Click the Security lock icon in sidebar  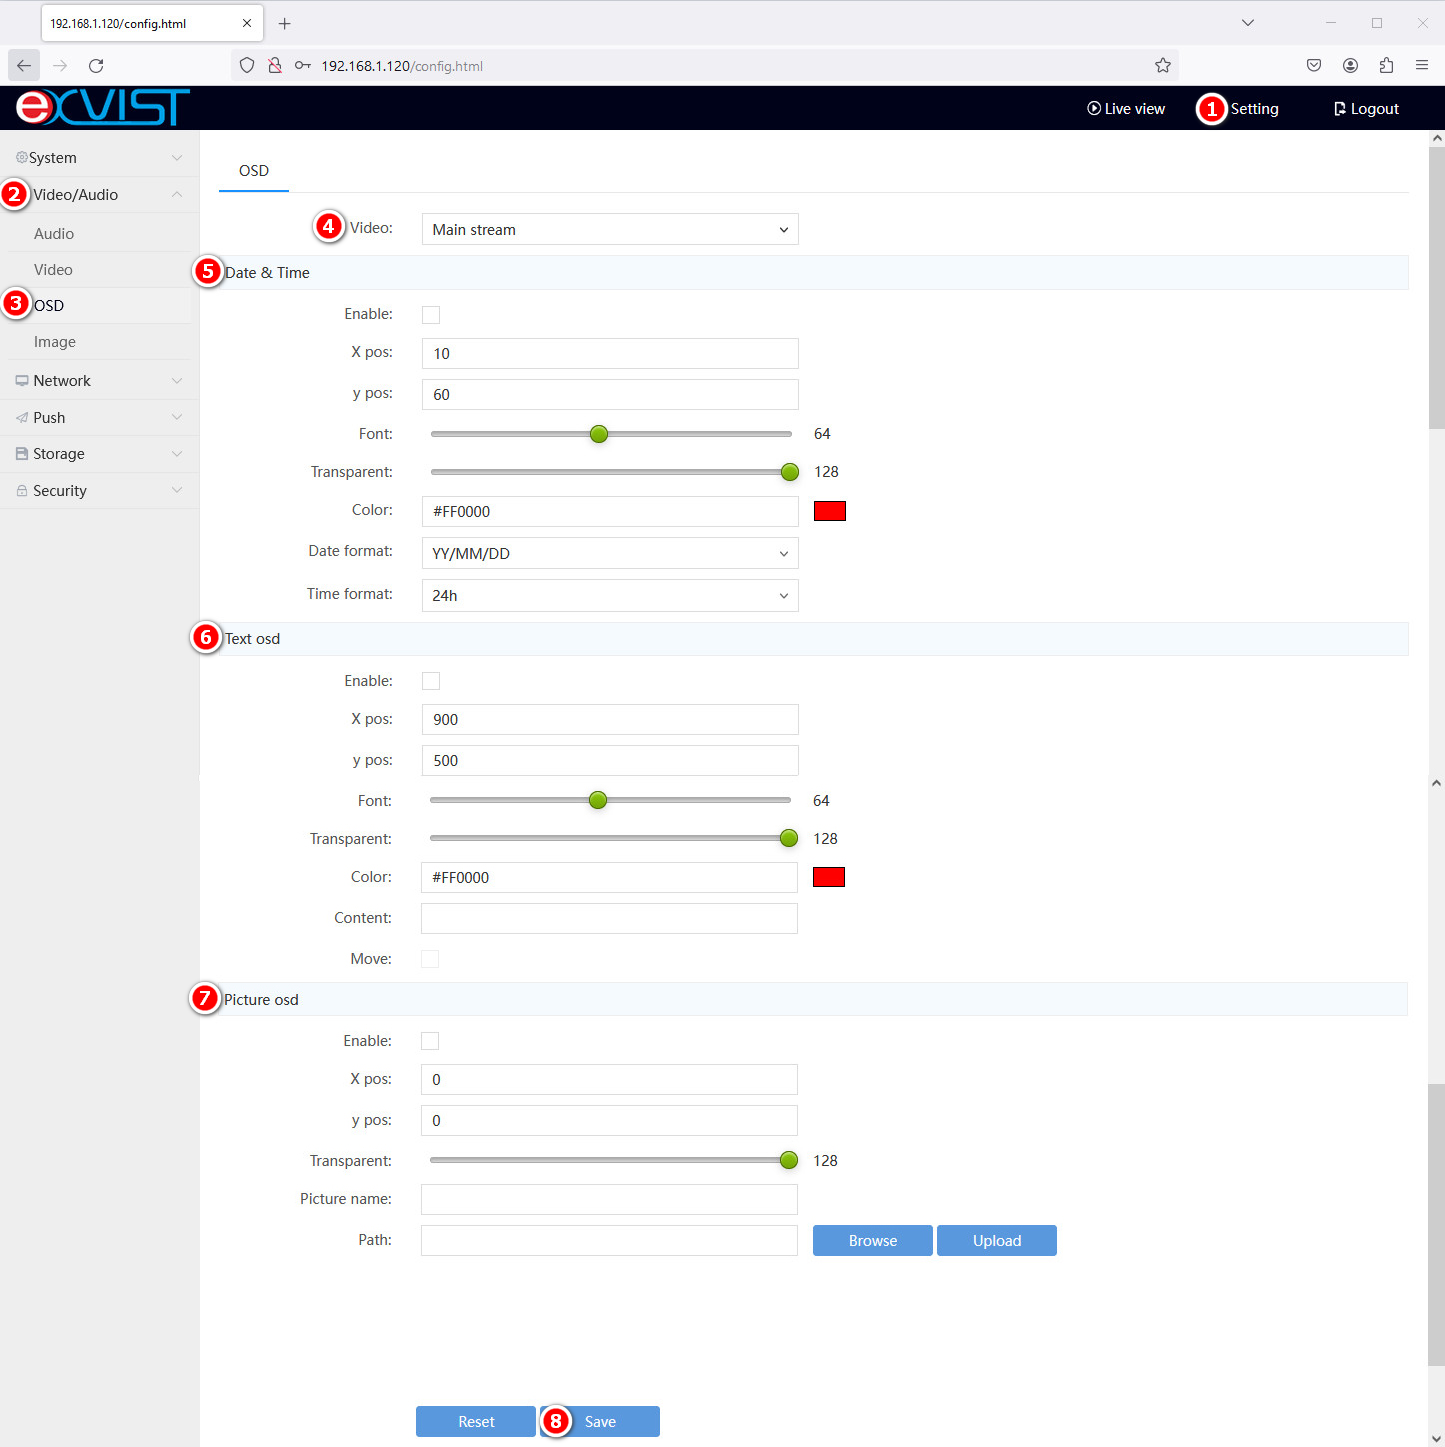pos(22,490)
